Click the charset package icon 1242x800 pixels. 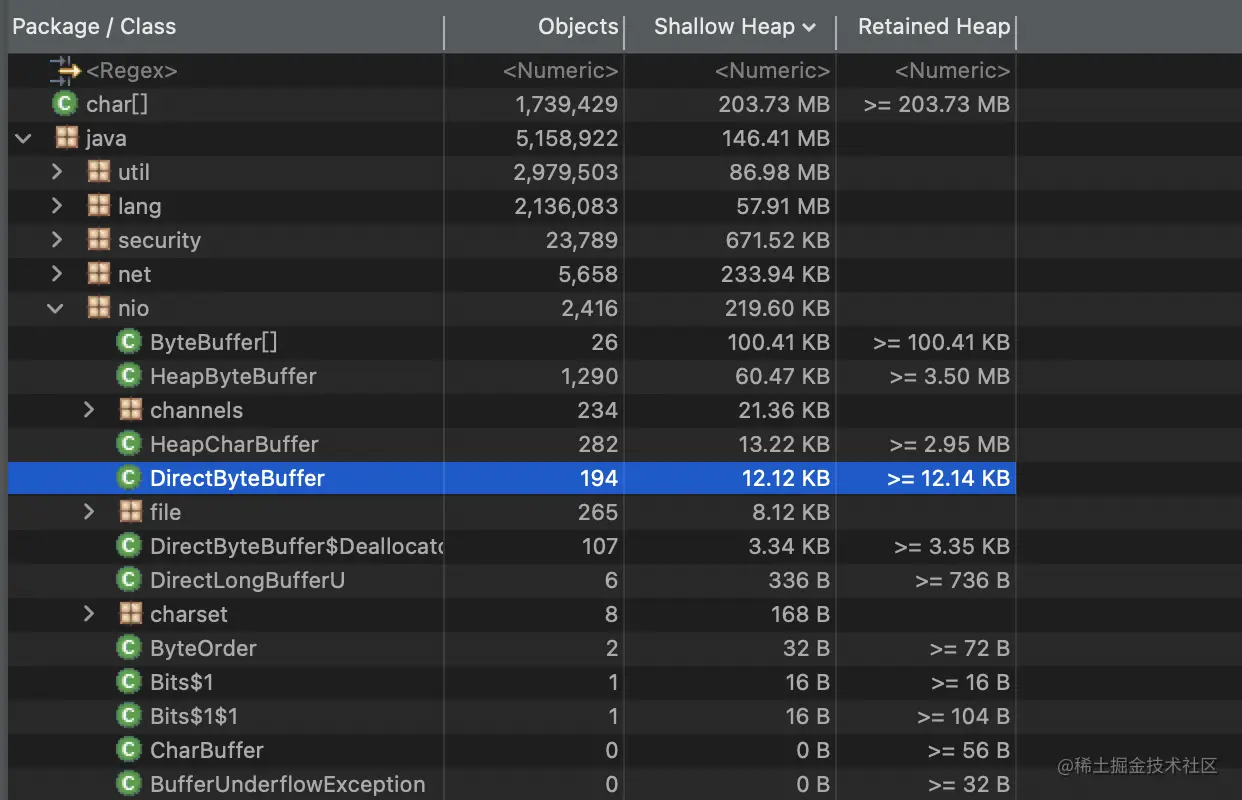[130, 614]
